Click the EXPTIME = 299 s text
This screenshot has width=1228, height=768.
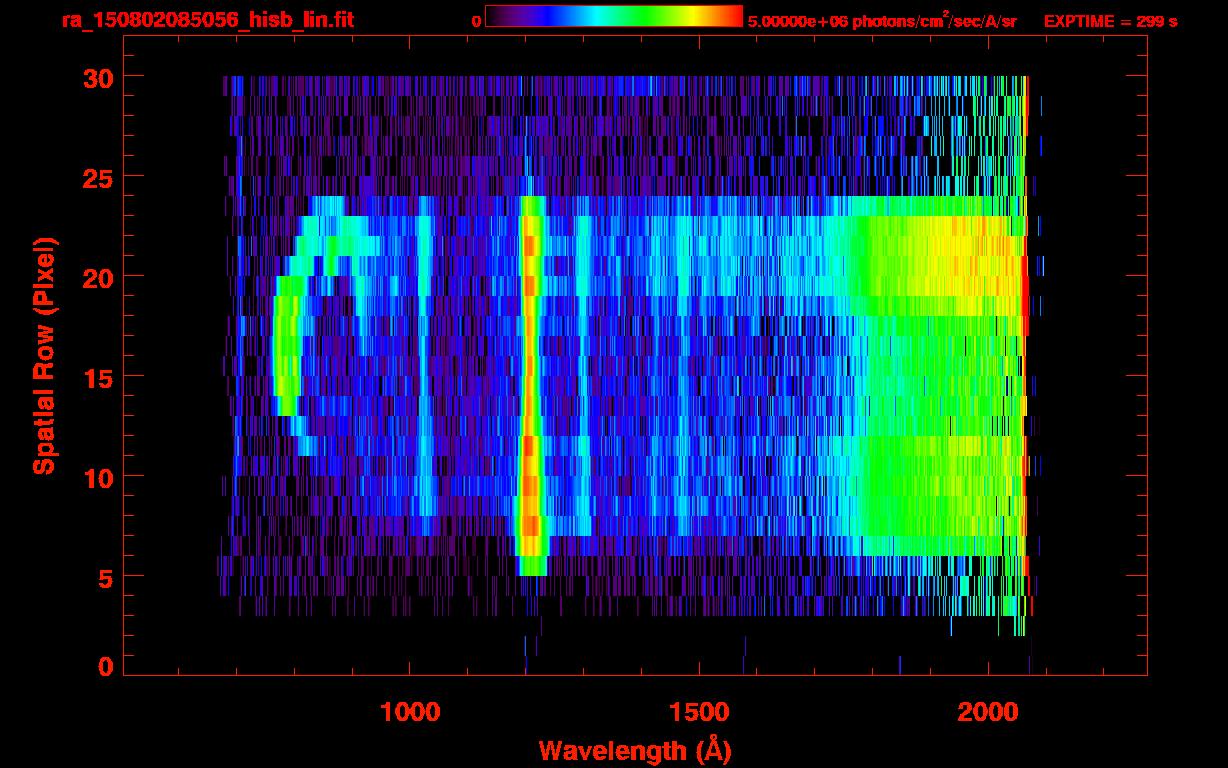click(x=1110, y=21)
